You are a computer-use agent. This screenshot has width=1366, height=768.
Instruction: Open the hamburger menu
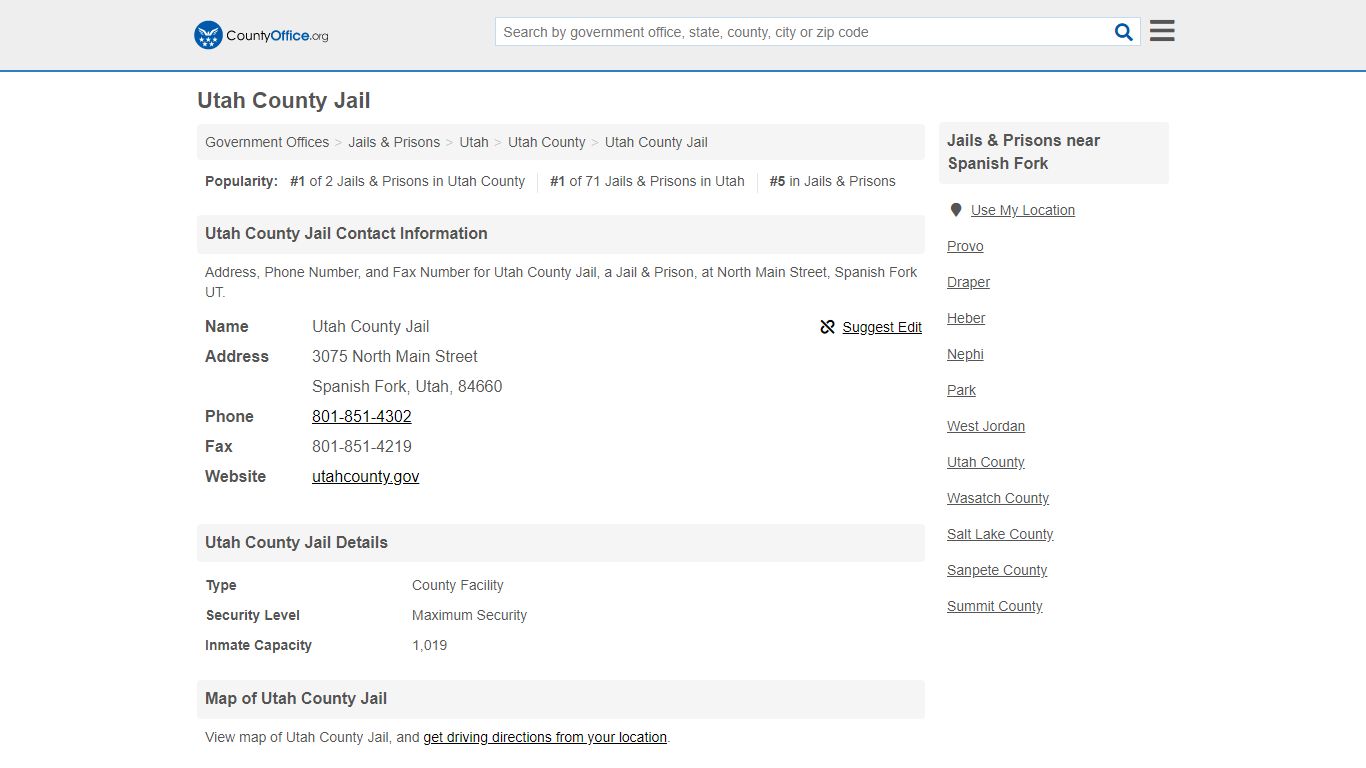(x=1162, y=31)
